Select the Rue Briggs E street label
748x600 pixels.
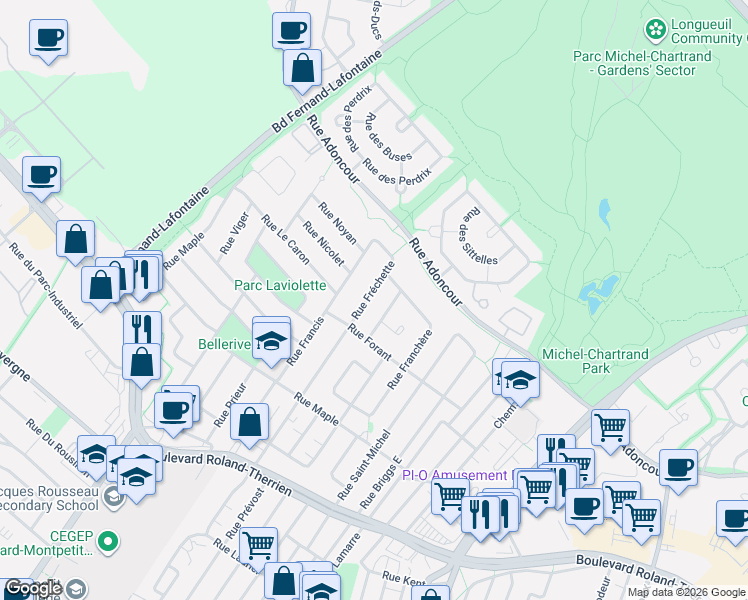(381, 483)
